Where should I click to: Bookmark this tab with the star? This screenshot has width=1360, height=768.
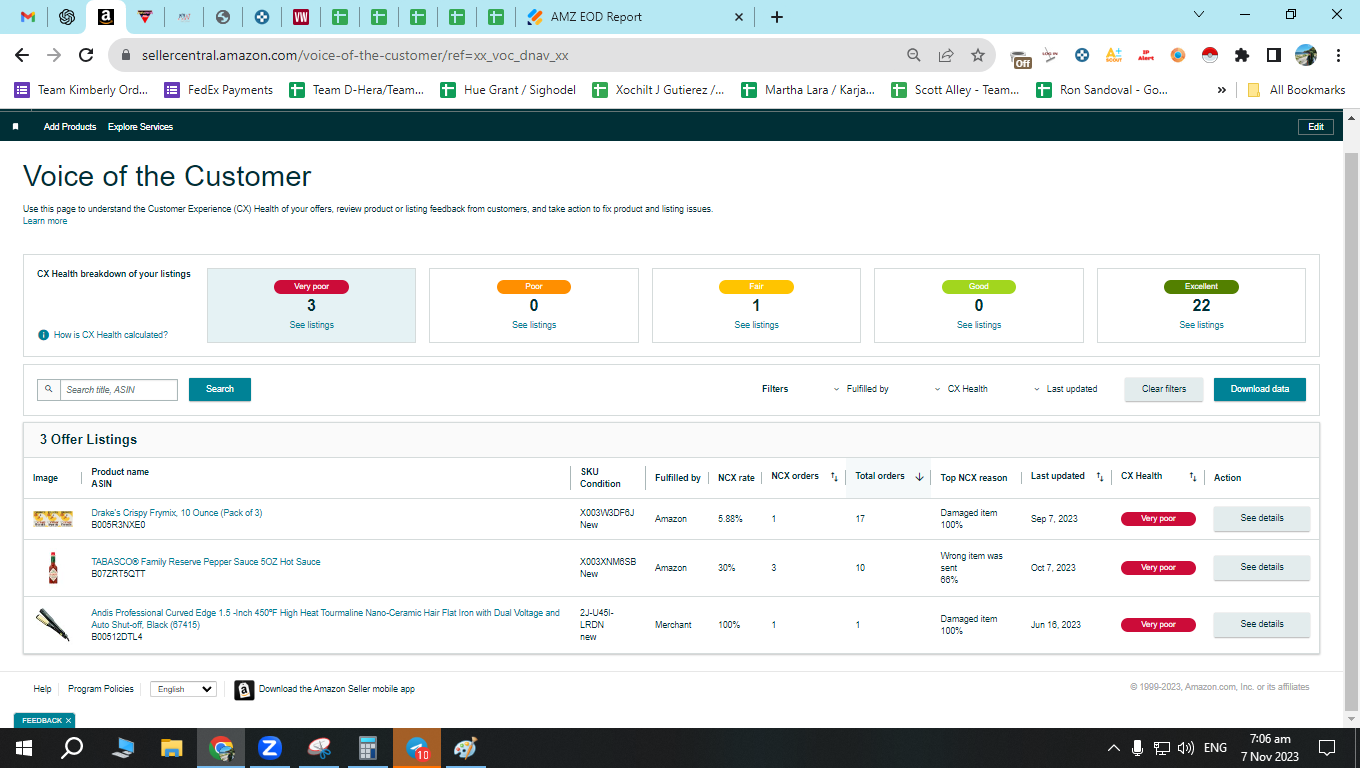tap(978, 55)
